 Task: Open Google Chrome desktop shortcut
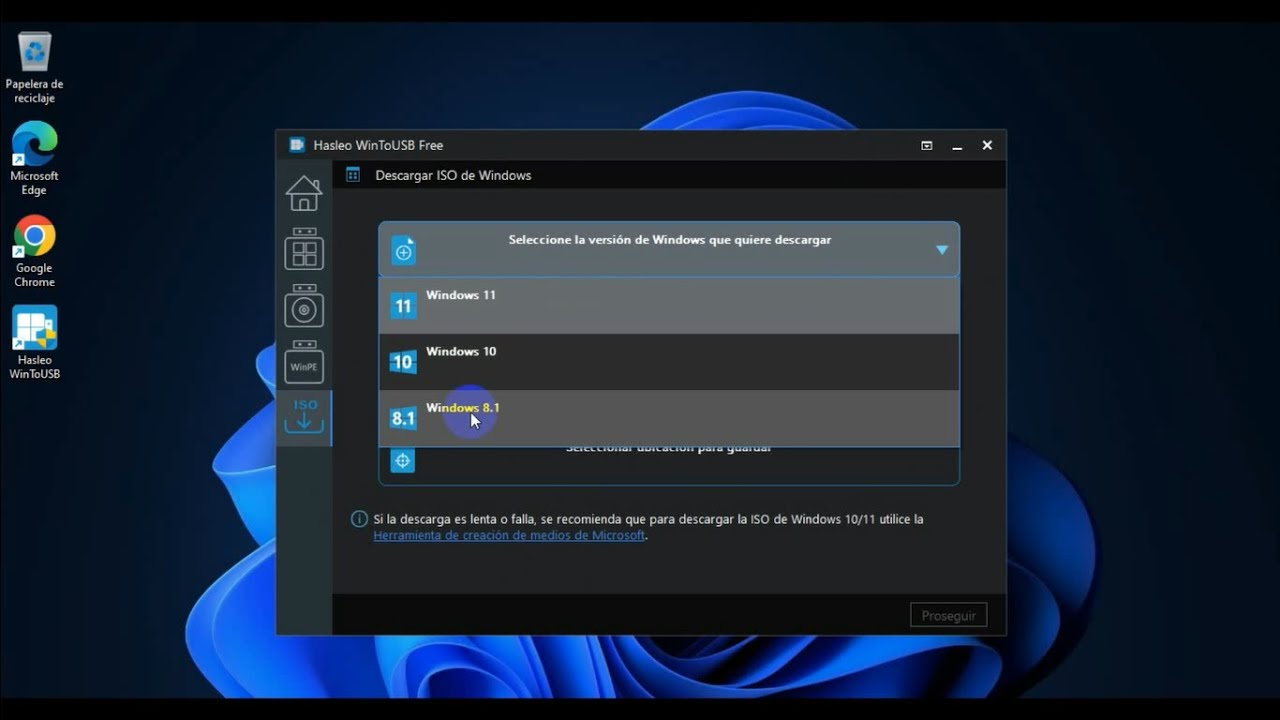(34, 251)
